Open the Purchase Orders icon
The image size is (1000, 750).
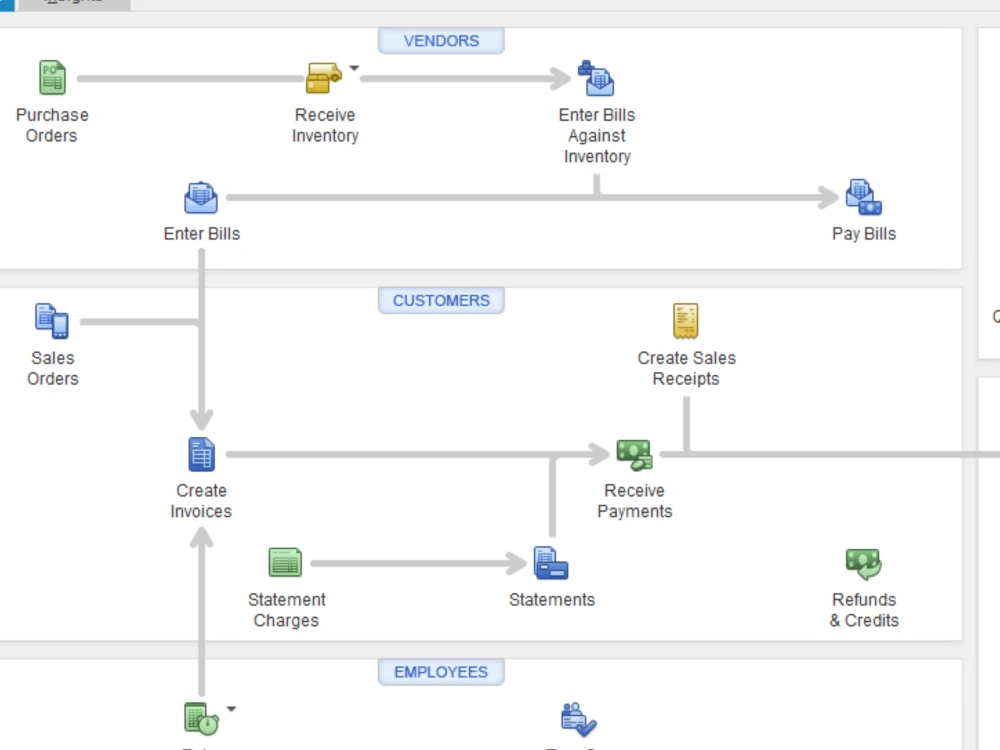(x=52, y=77)
